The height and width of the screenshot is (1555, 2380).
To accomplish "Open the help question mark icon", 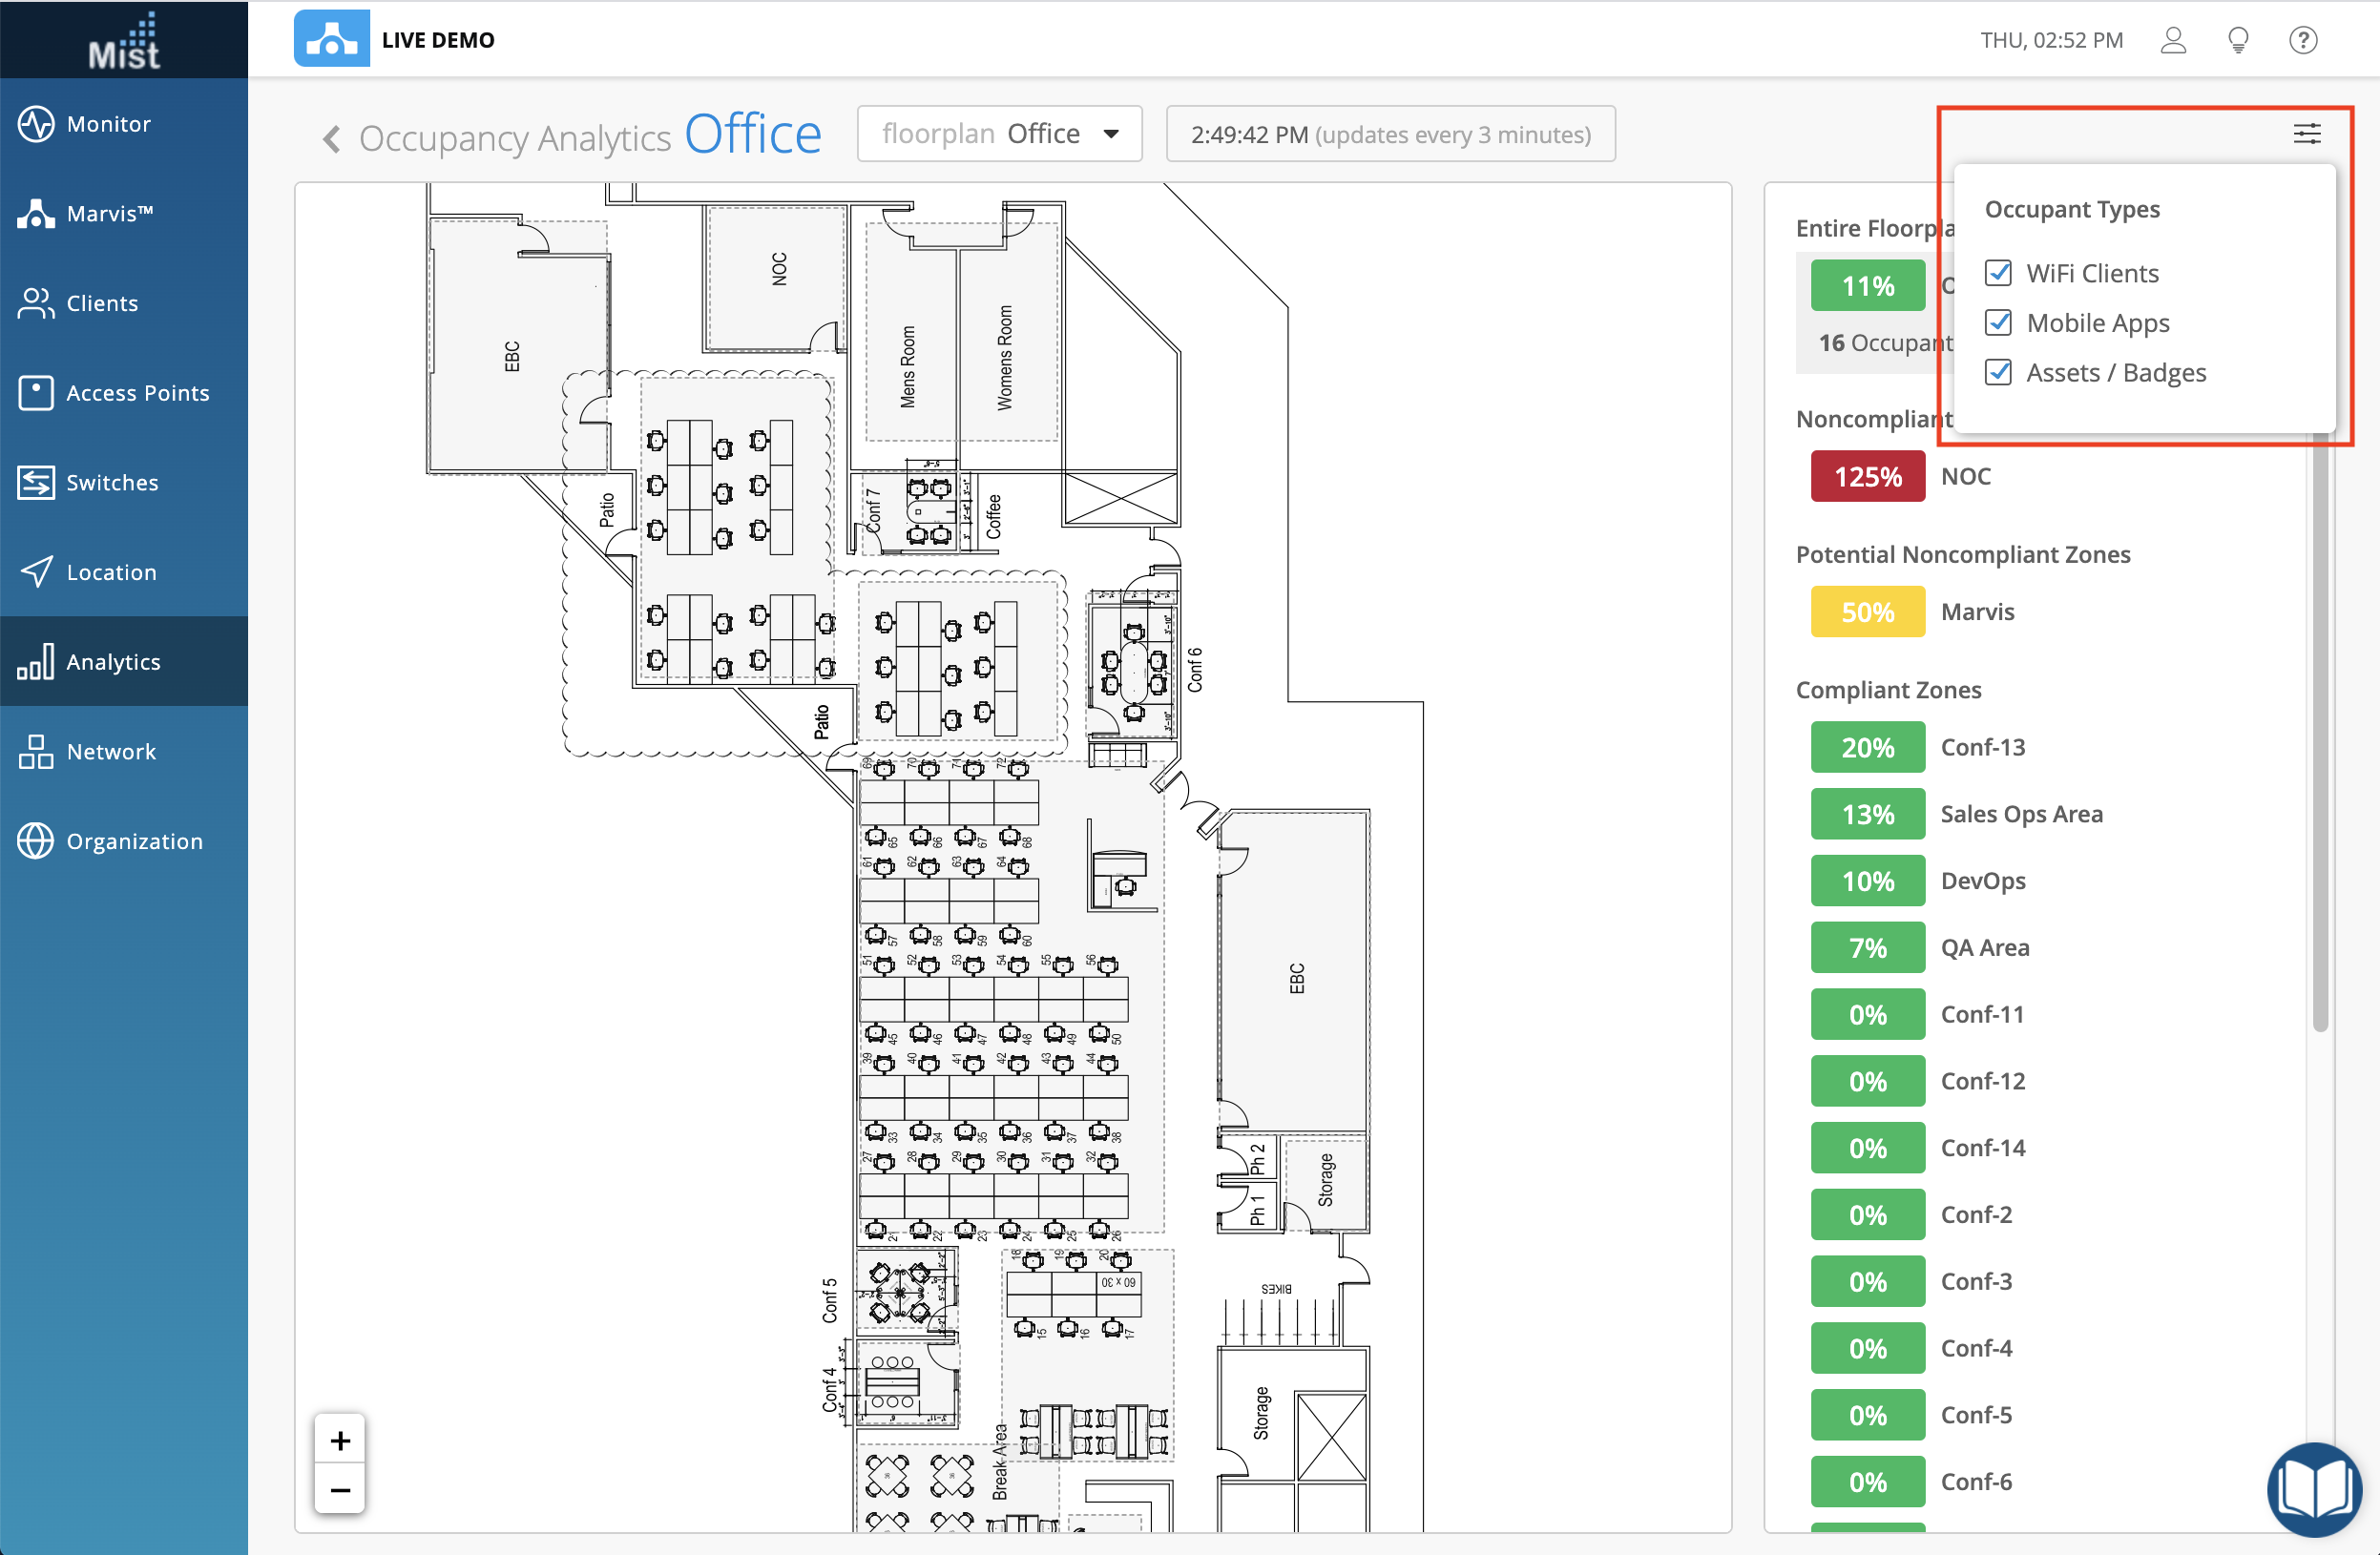I will point(2303,40).
